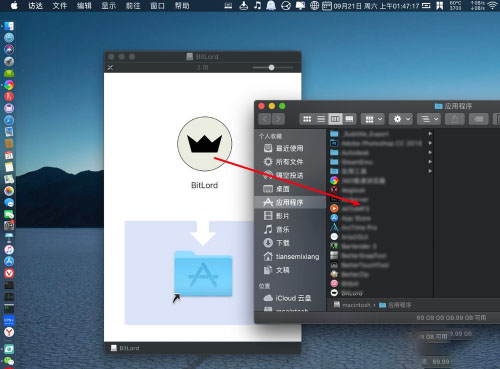500x369 pixels.
Task: Click macintosh in the Finder path bar
Action: coord(352,305)
